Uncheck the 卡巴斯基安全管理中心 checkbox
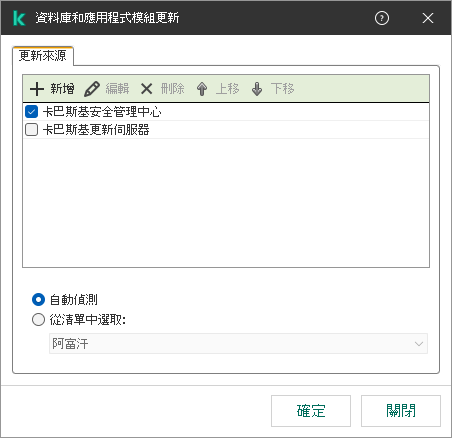This screenshot has width=452, height=438. pyautogui.click(x=31, y=112)
